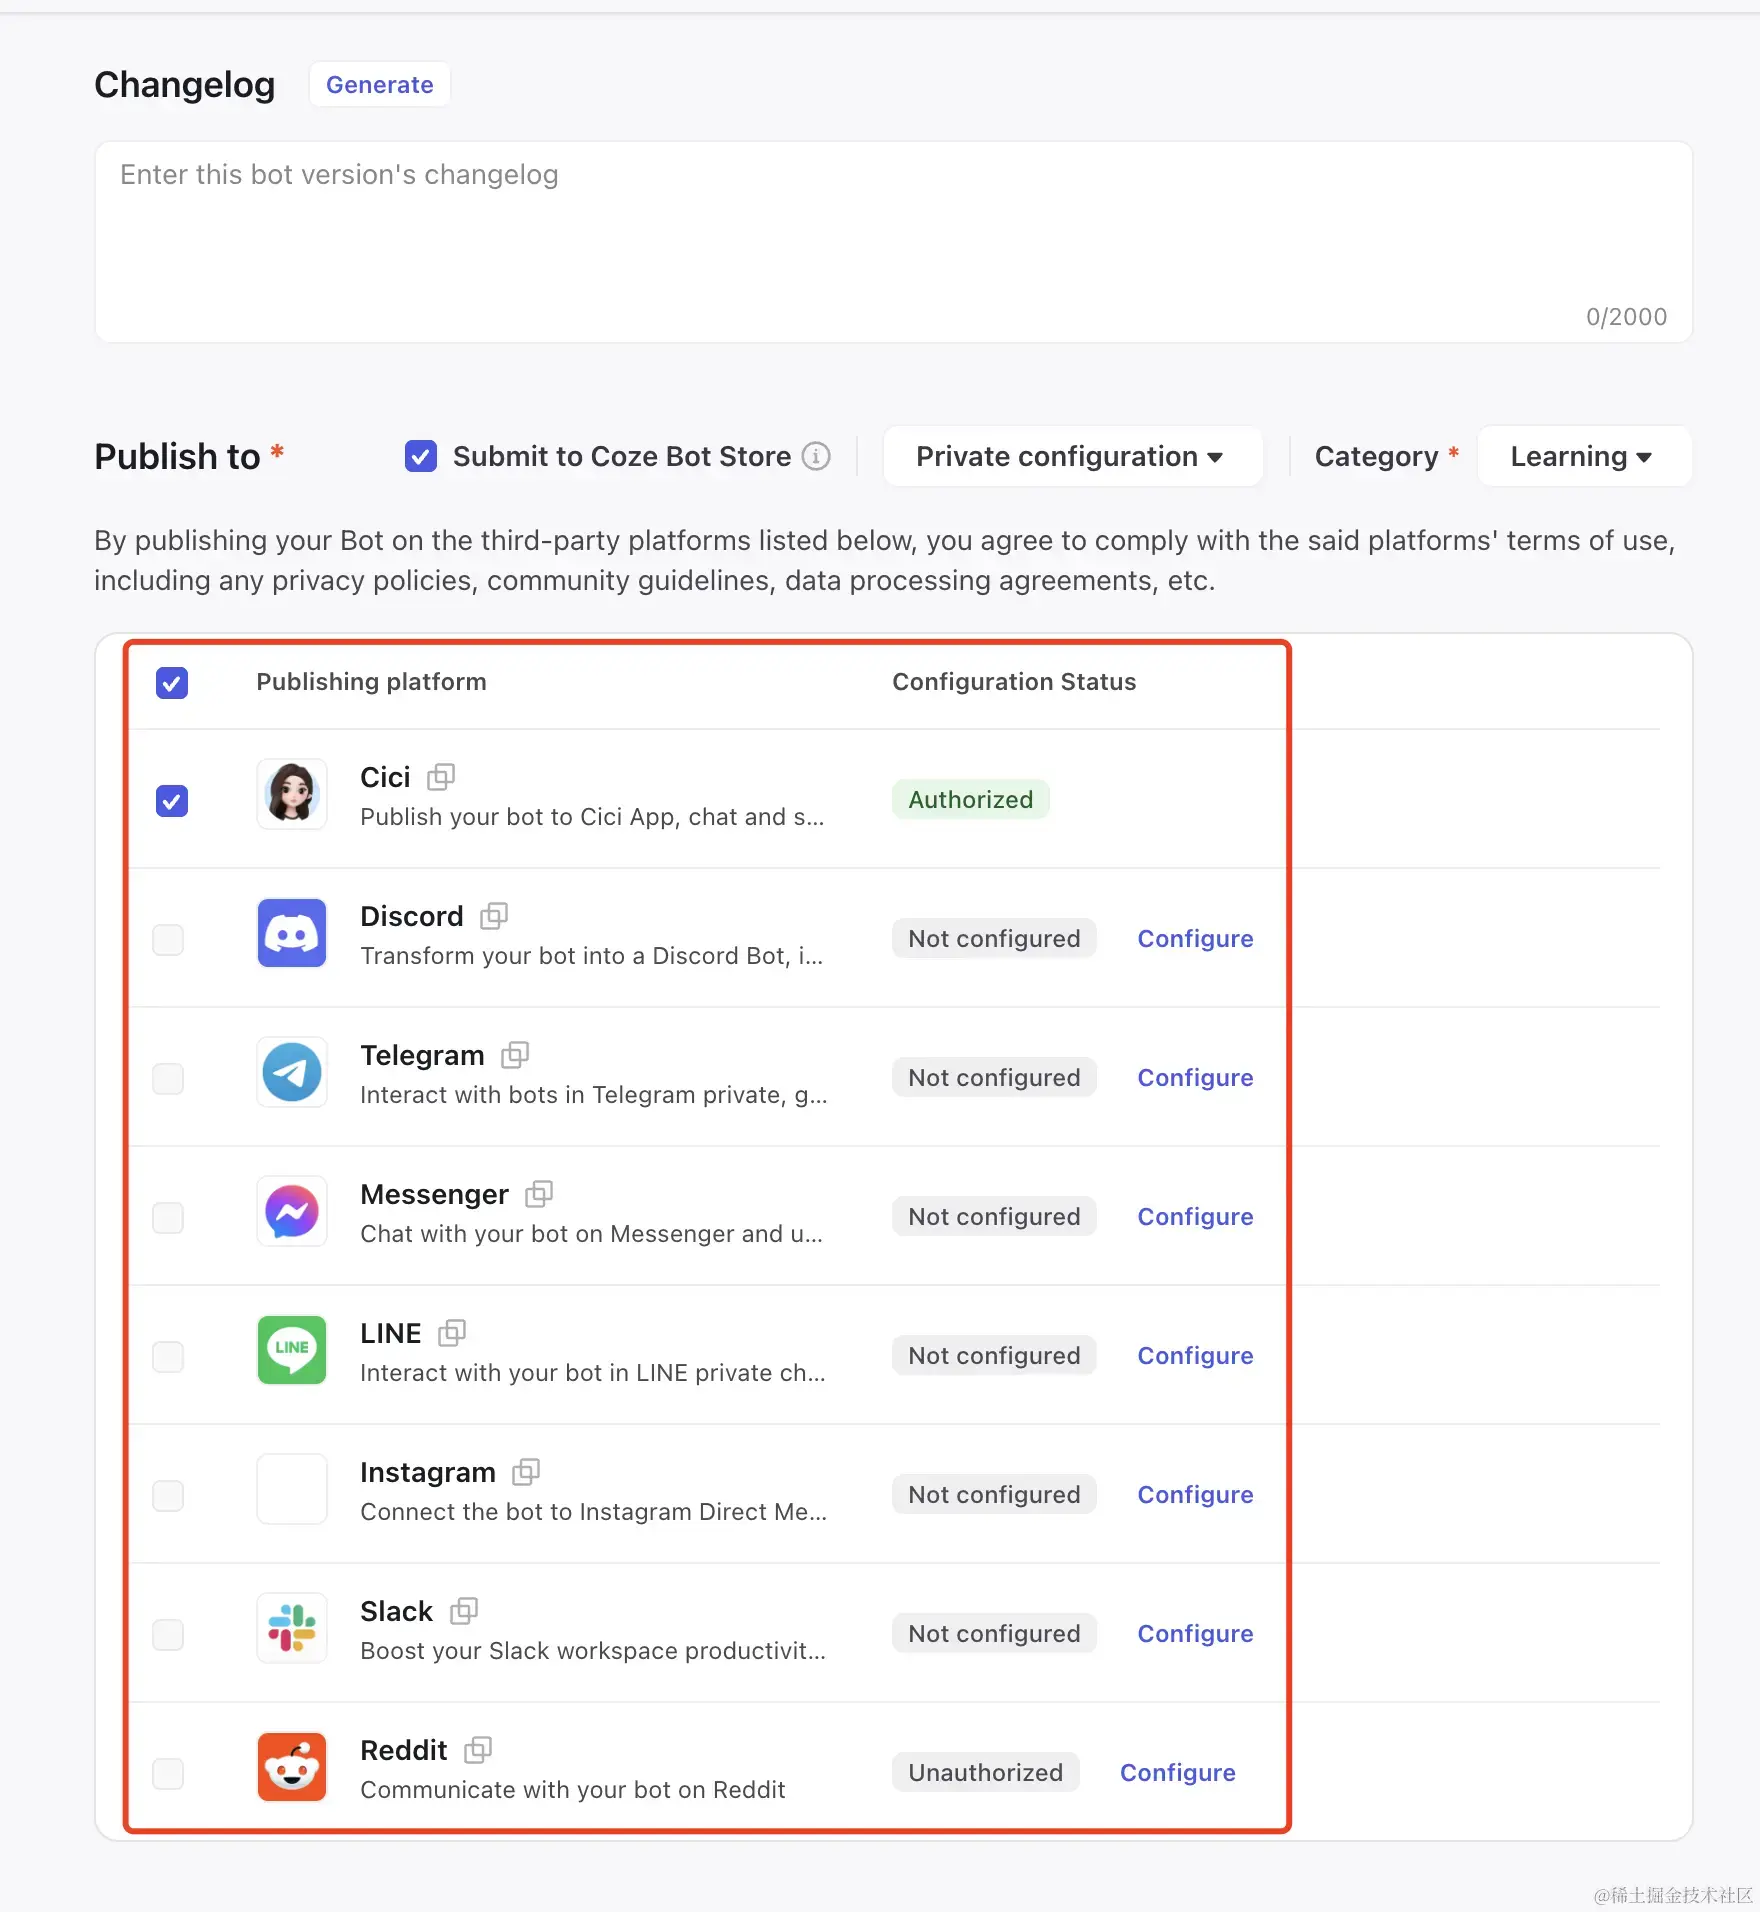Open the link icon next to Cici
This screenshot has width=1760, height=1912.
(x=441, y=777)
